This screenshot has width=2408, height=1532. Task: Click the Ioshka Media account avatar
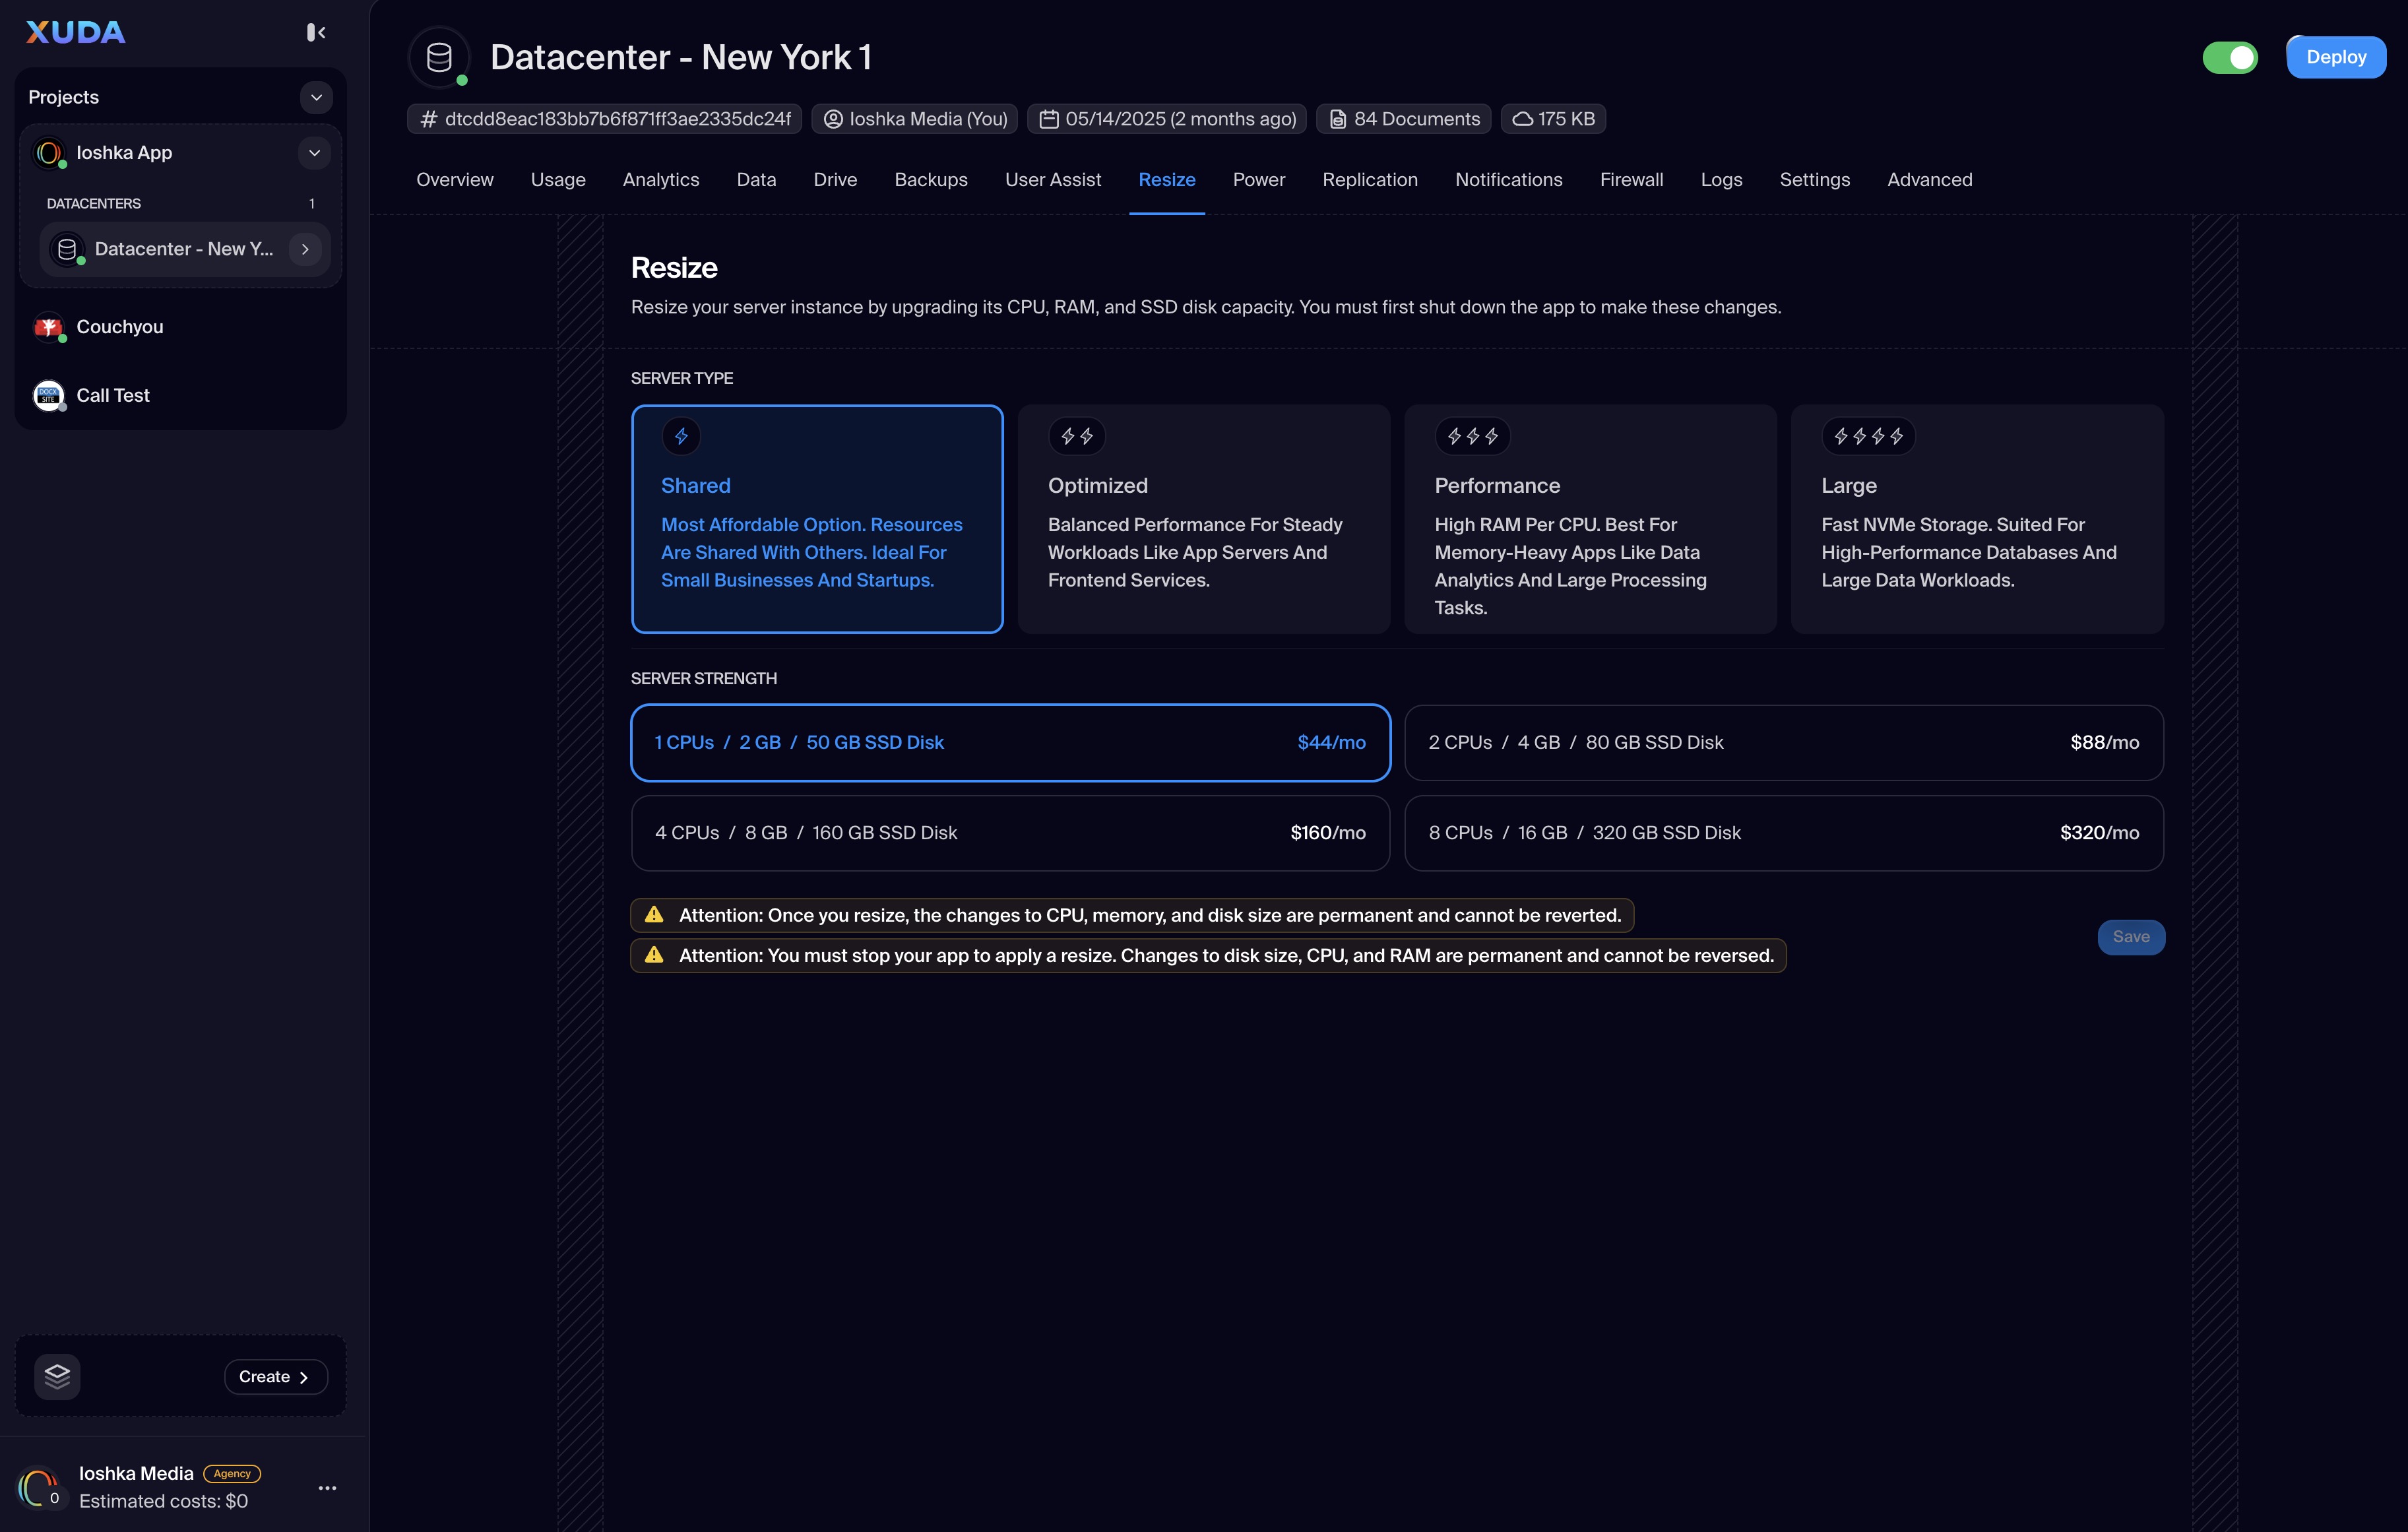click(38, 1487)
